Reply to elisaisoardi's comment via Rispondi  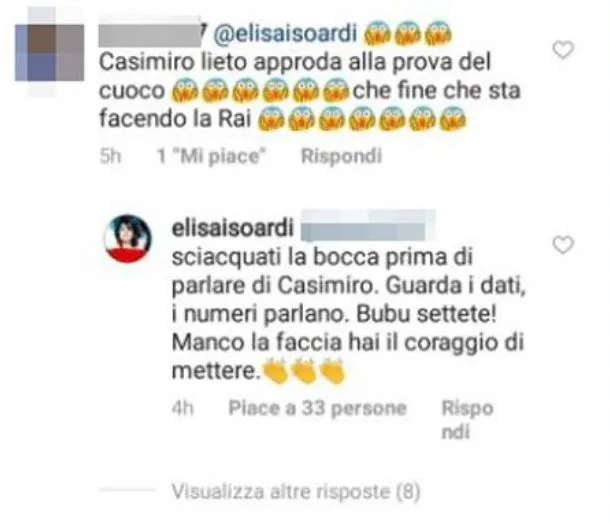pyautogui.click(x=467, y=420)
